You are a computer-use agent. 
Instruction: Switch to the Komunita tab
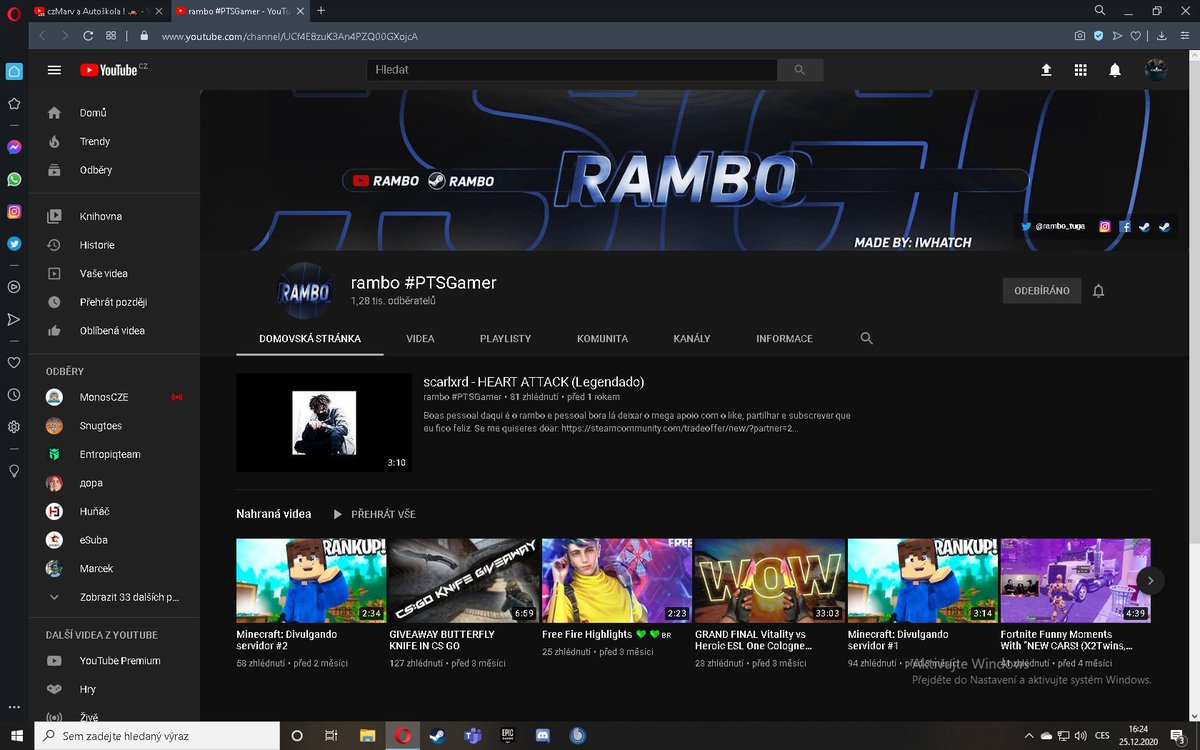pos(602,339)
